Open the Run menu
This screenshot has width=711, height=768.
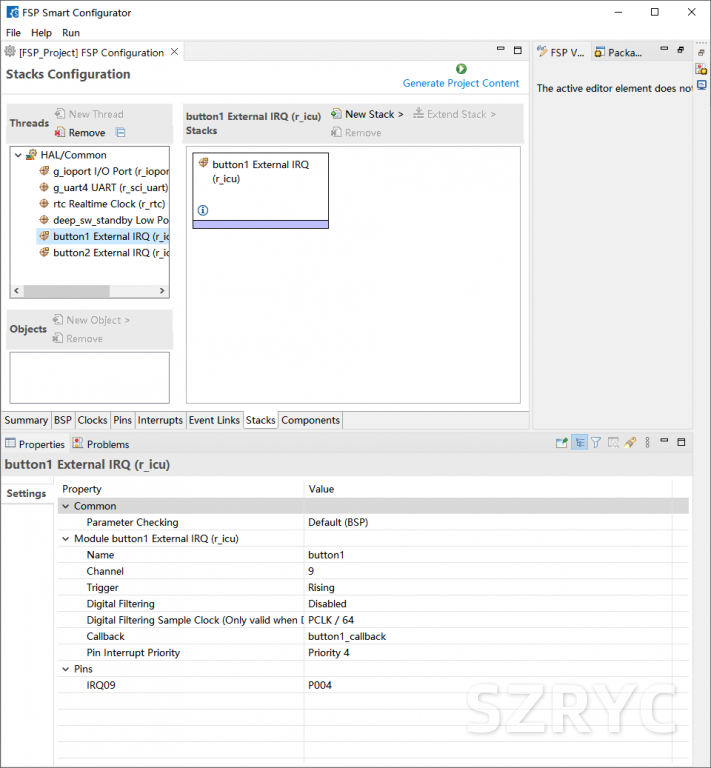coord(71,33)
